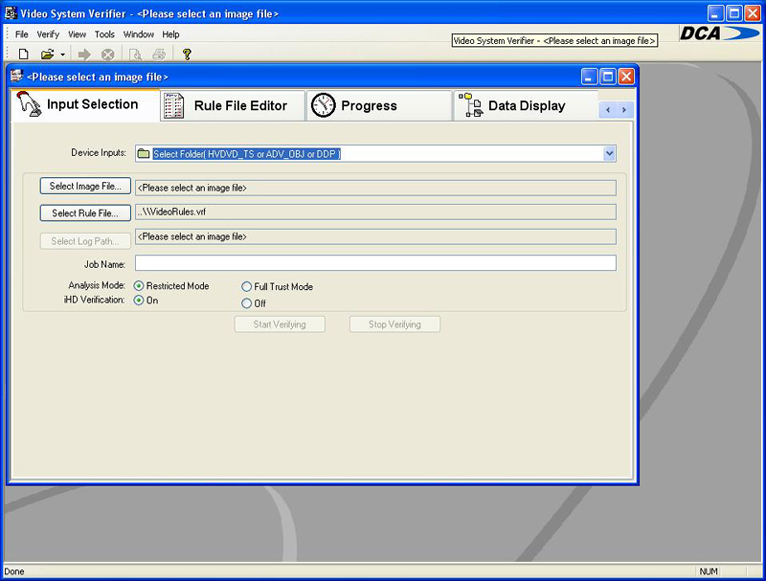Select iHD Verification Off radio button
This screenshot has width=766, height=581.
[247, 303]
